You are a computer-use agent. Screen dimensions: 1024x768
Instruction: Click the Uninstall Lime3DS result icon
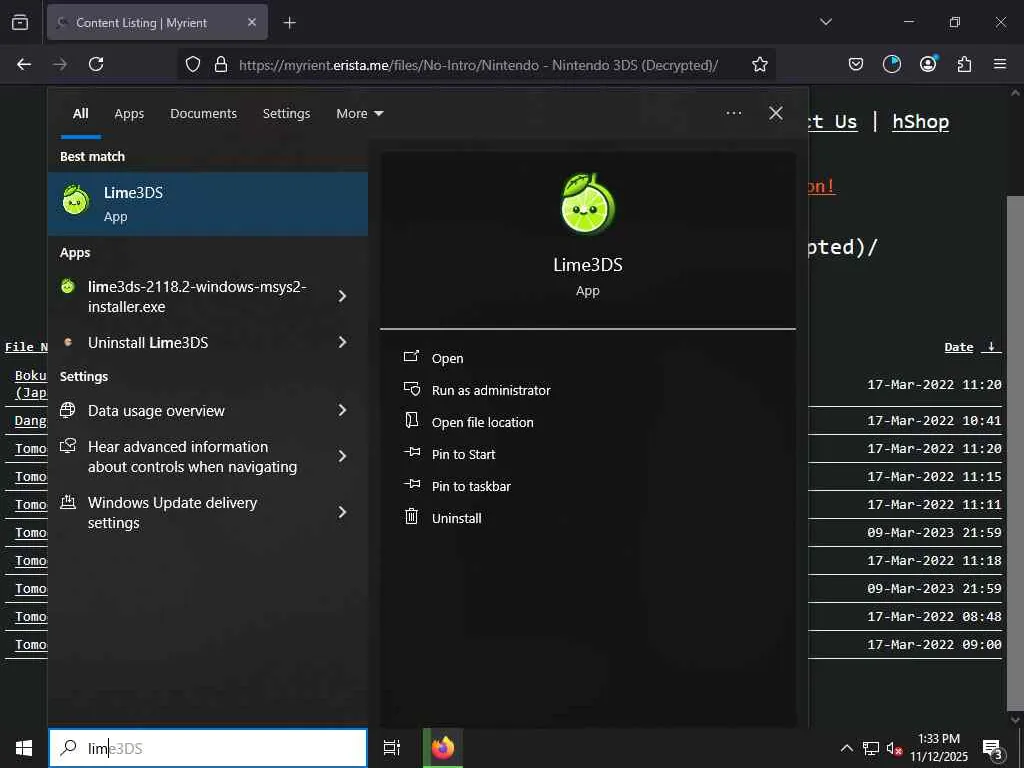[68, 342]
